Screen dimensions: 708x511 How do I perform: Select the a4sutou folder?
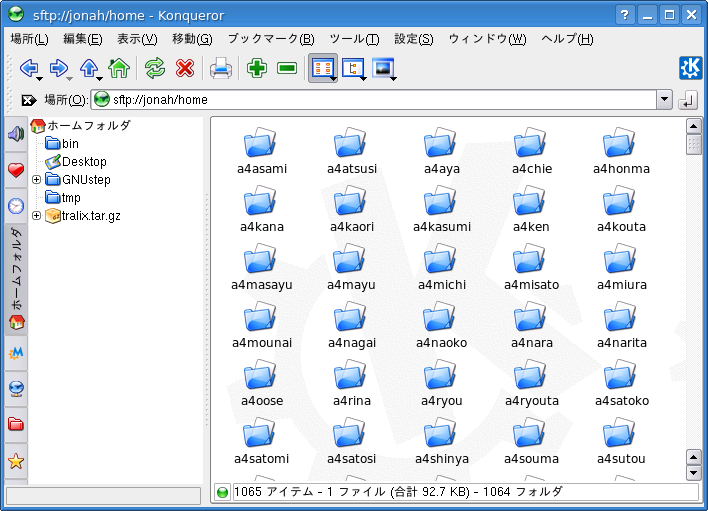tap(621, 441)
